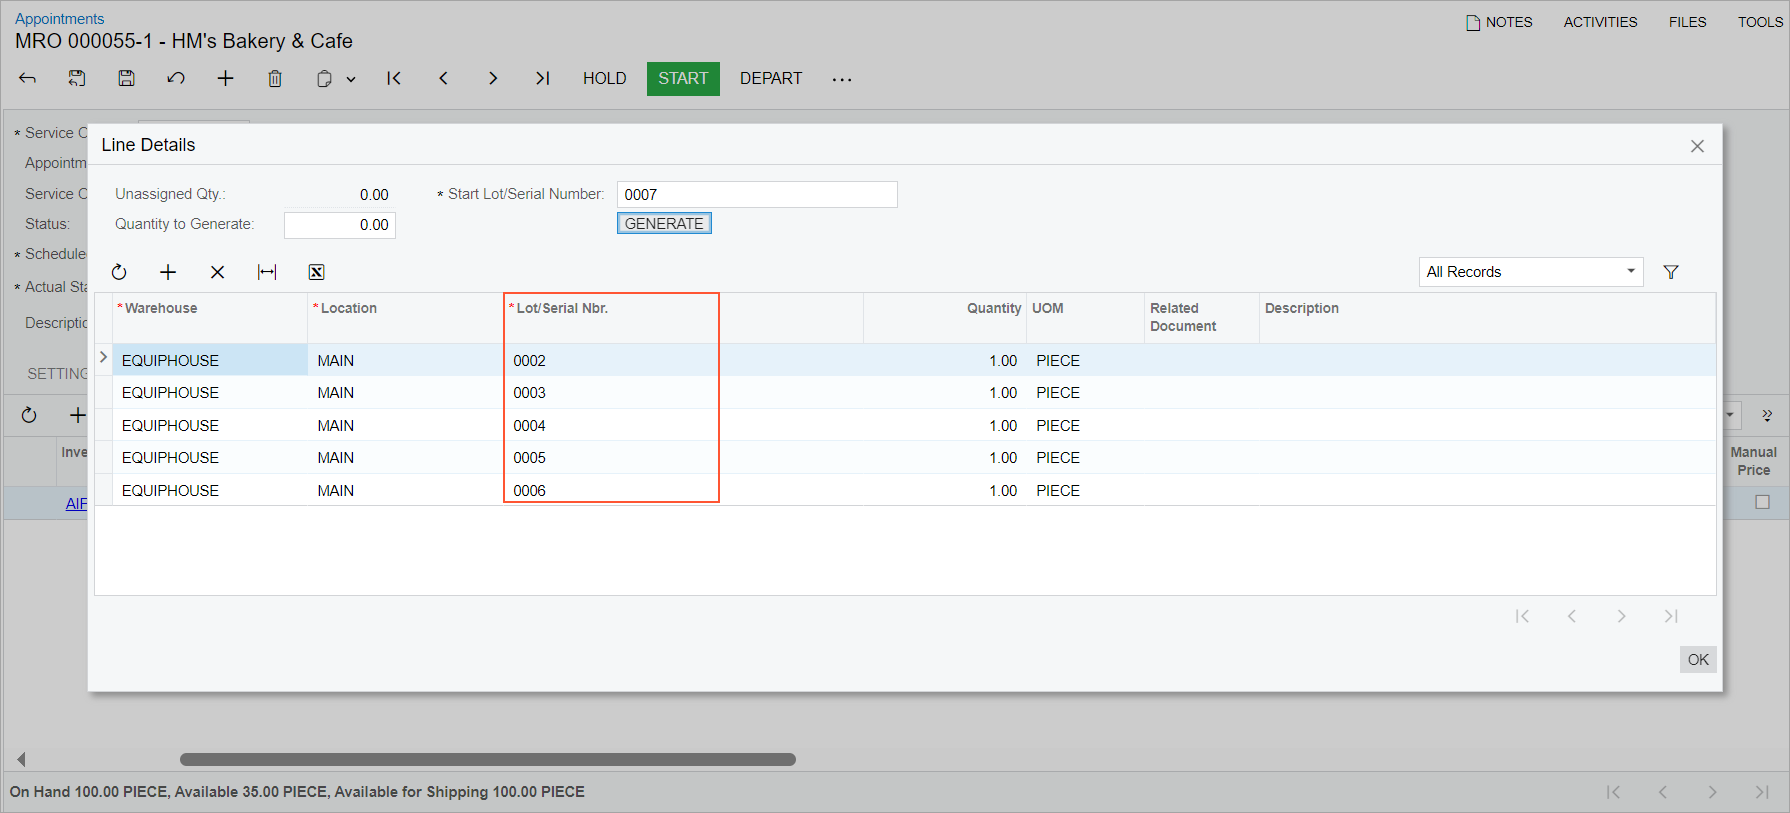Open the more actions ellipsis menu
The height and width of the screenshot is (813, 1790).
[842, 79]
